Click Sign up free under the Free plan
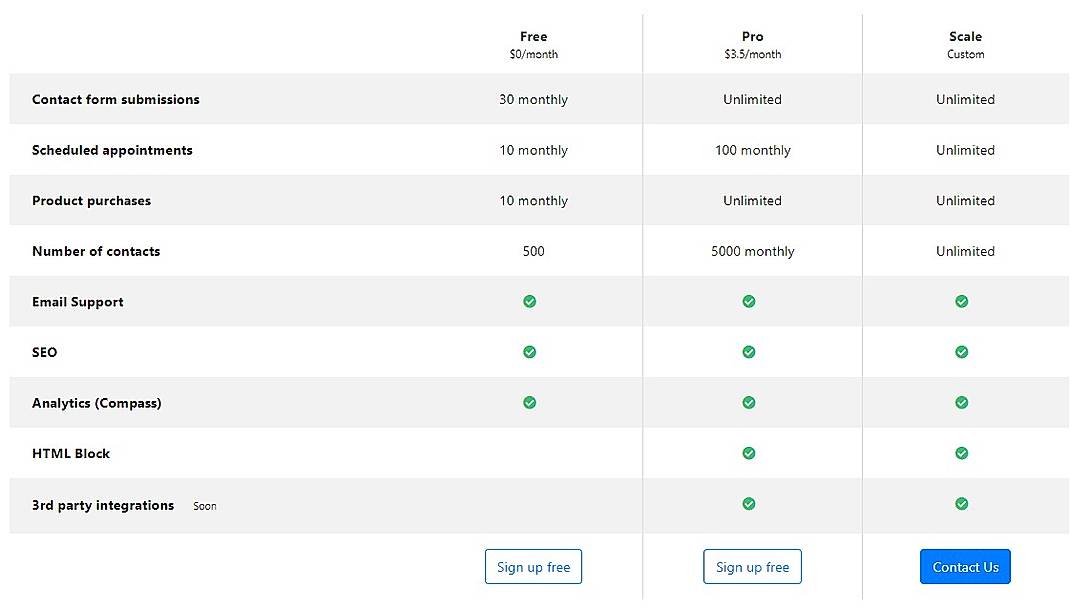Viewport: 1070px width, 609px height. 533,566
